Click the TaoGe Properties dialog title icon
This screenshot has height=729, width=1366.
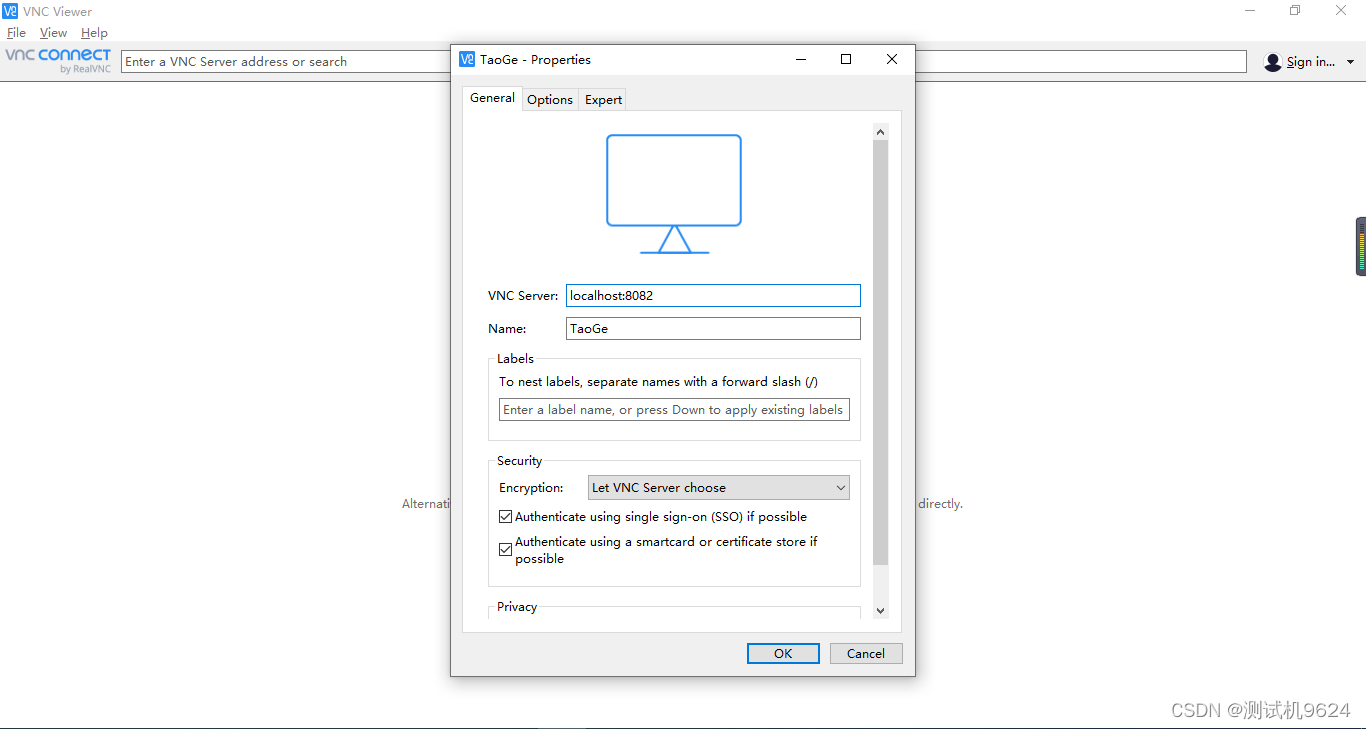tap(467, 59)
